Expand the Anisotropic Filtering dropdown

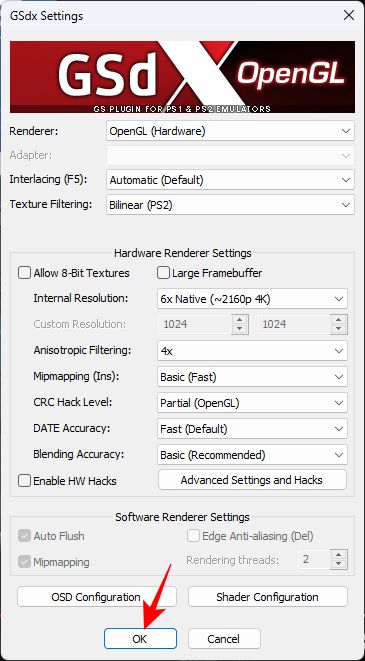[252, 351]
